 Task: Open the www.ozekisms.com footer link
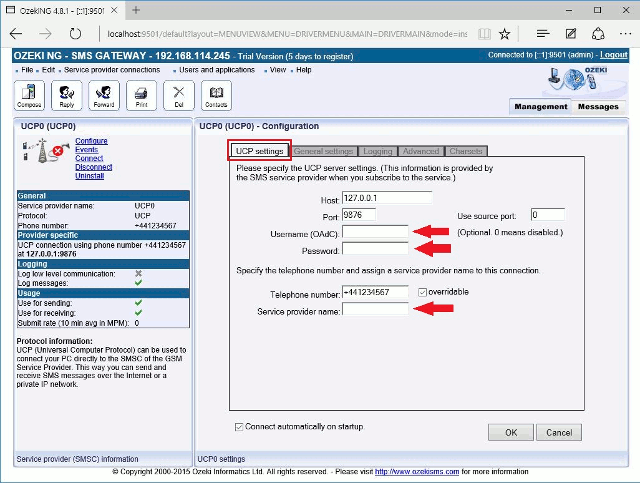[x=417, y=472]
